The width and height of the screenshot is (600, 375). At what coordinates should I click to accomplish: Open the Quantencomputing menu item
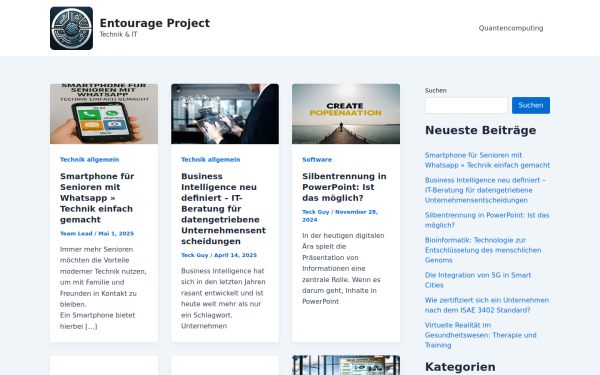pos(511,28)
